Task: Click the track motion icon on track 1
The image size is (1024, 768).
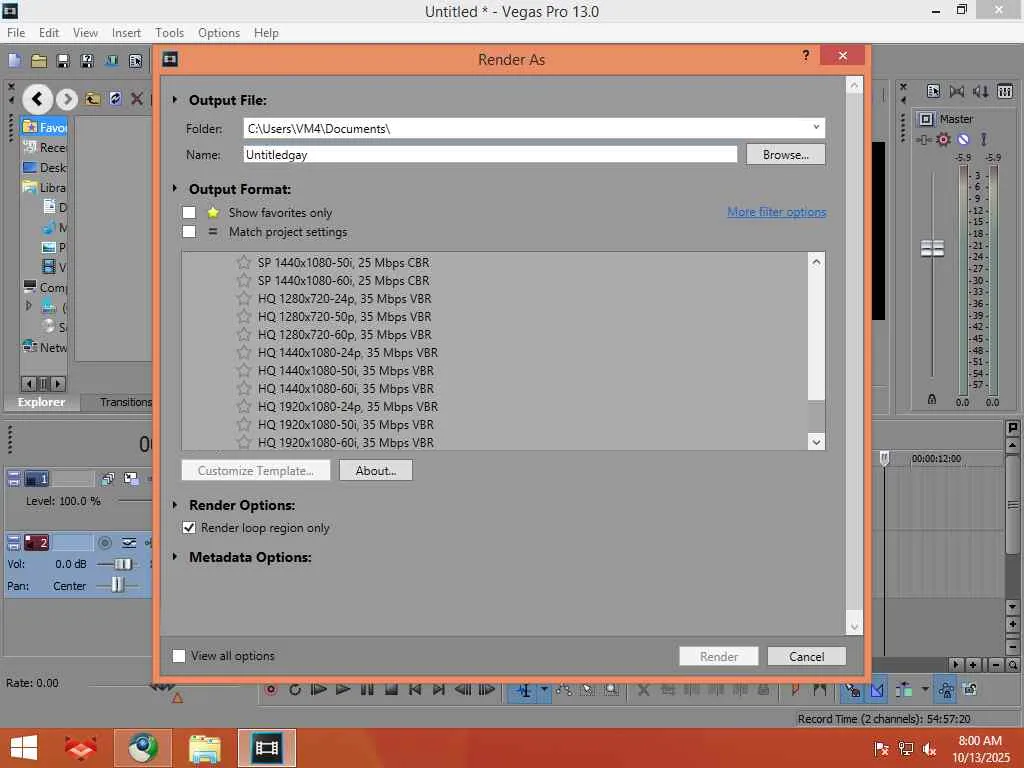Action: pyautogui.click(x=131, y=479)
